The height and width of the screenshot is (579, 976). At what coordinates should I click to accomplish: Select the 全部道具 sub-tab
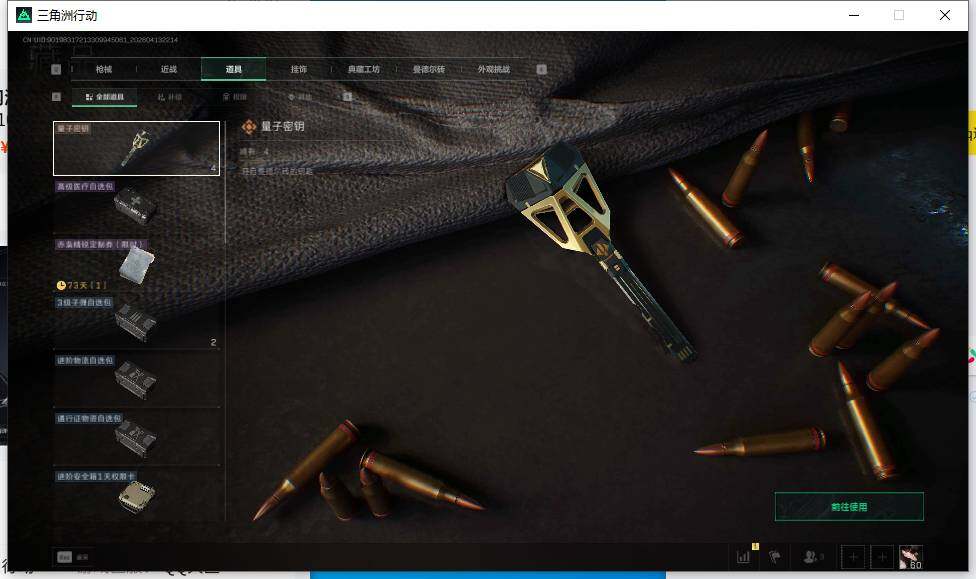coord(105,97)
